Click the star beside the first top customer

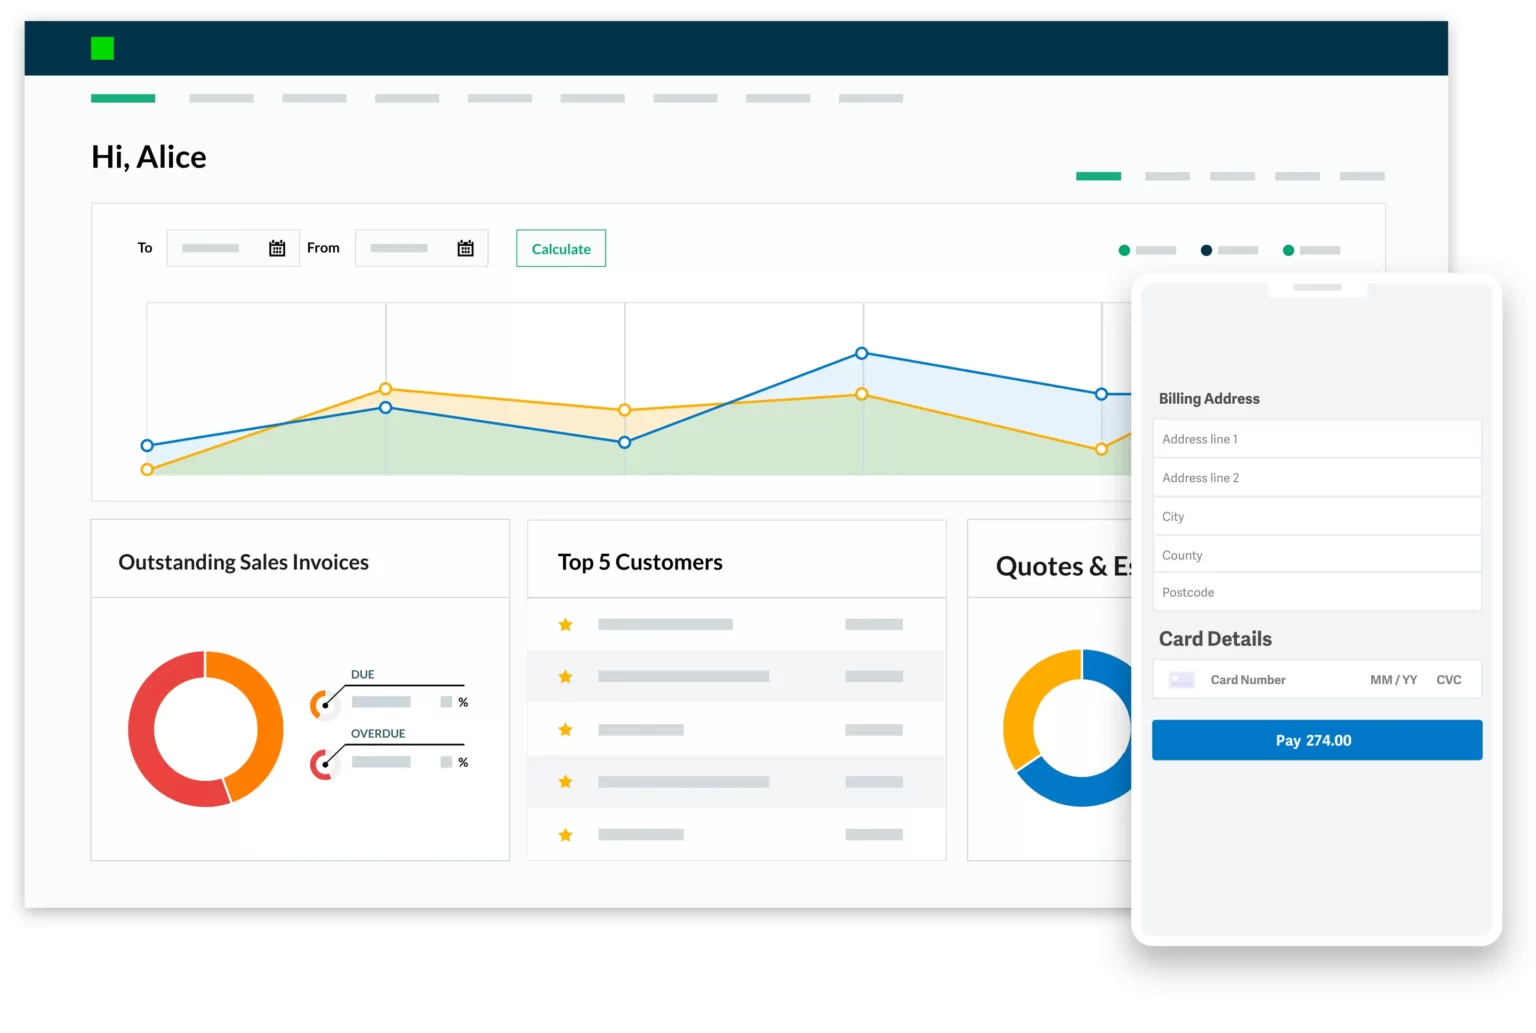point(565,623)
